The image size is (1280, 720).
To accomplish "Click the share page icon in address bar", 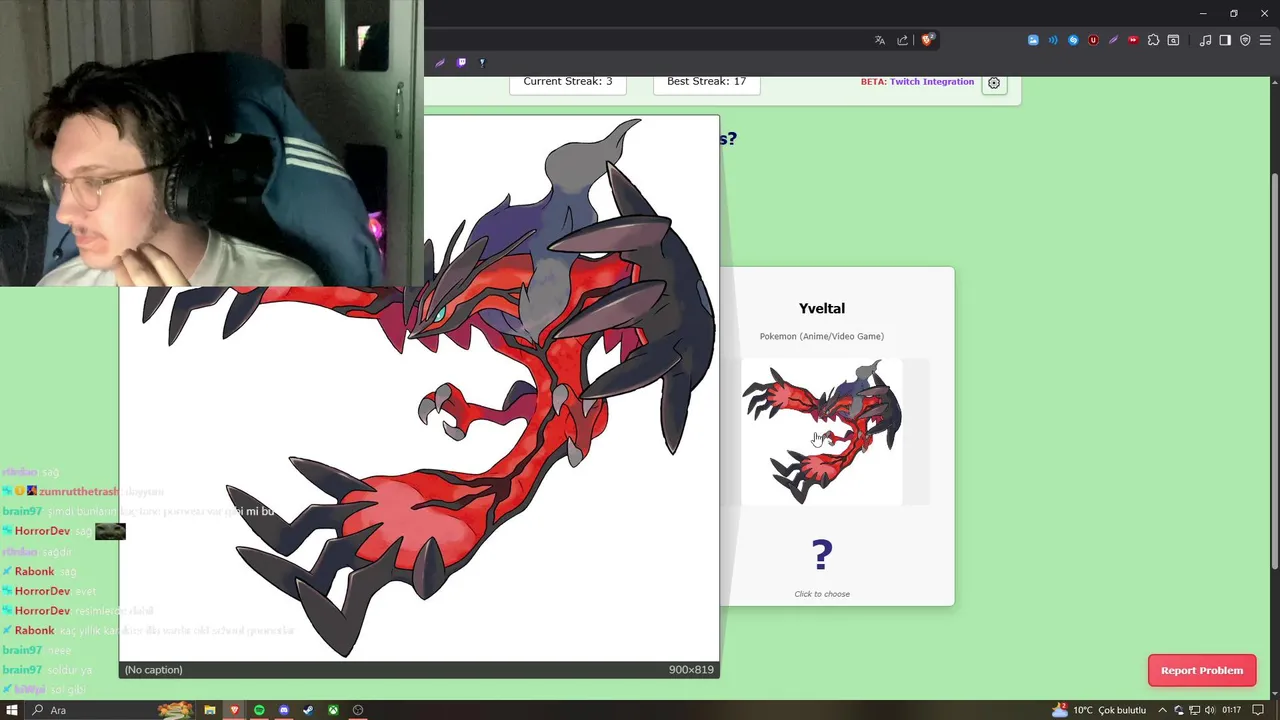I will [x=903, y=40].
